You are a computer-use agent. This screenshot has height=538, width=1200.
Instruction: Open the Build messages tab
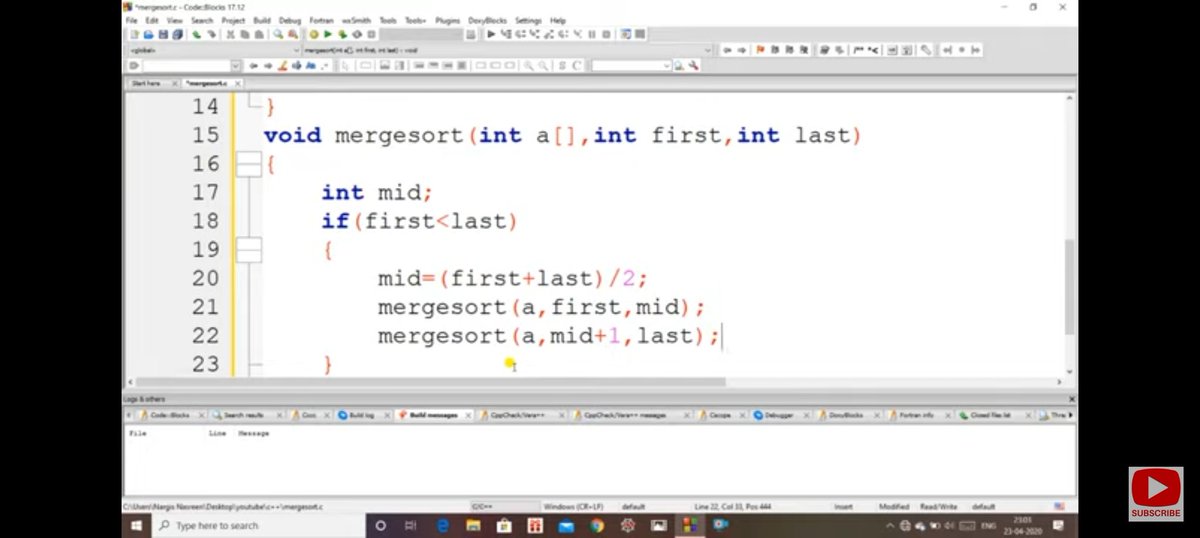433,414
